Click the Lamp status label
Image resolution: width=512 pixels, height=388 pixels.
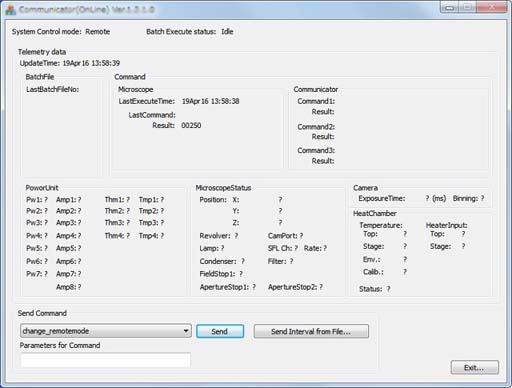coord(209,248)
